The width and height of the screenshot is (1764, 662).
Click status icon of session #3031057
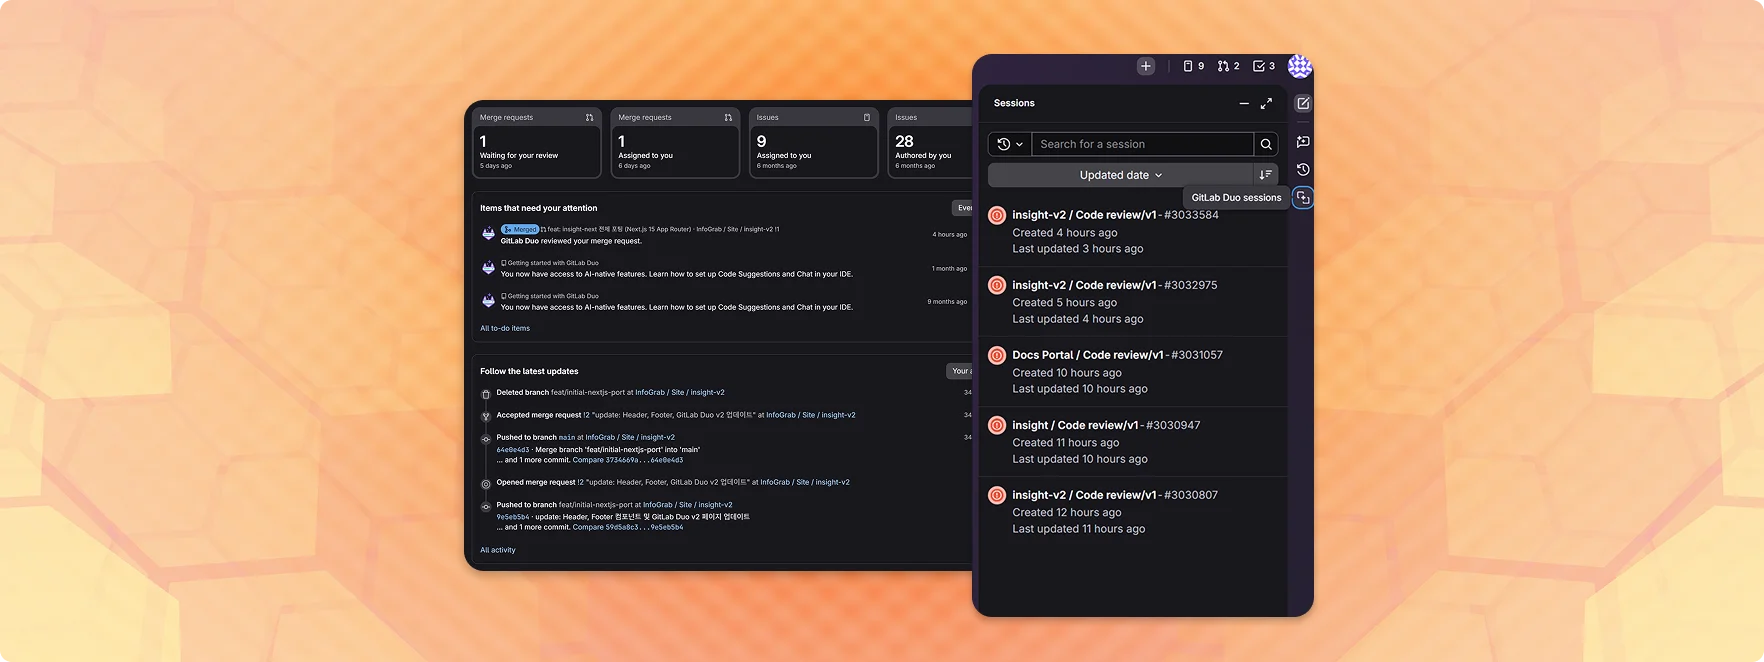[997, 355]
